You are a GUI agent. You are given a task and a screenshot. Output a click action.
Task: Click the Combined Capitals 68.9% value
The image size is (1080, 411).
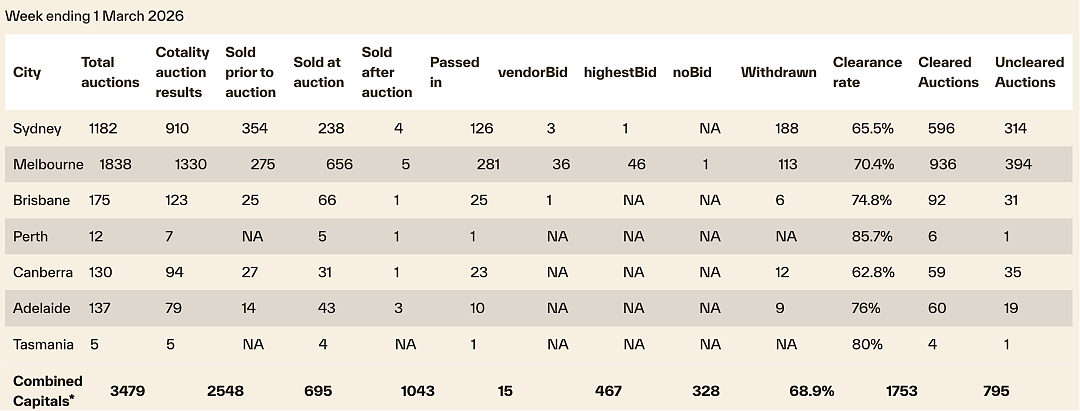pos(811,391)
